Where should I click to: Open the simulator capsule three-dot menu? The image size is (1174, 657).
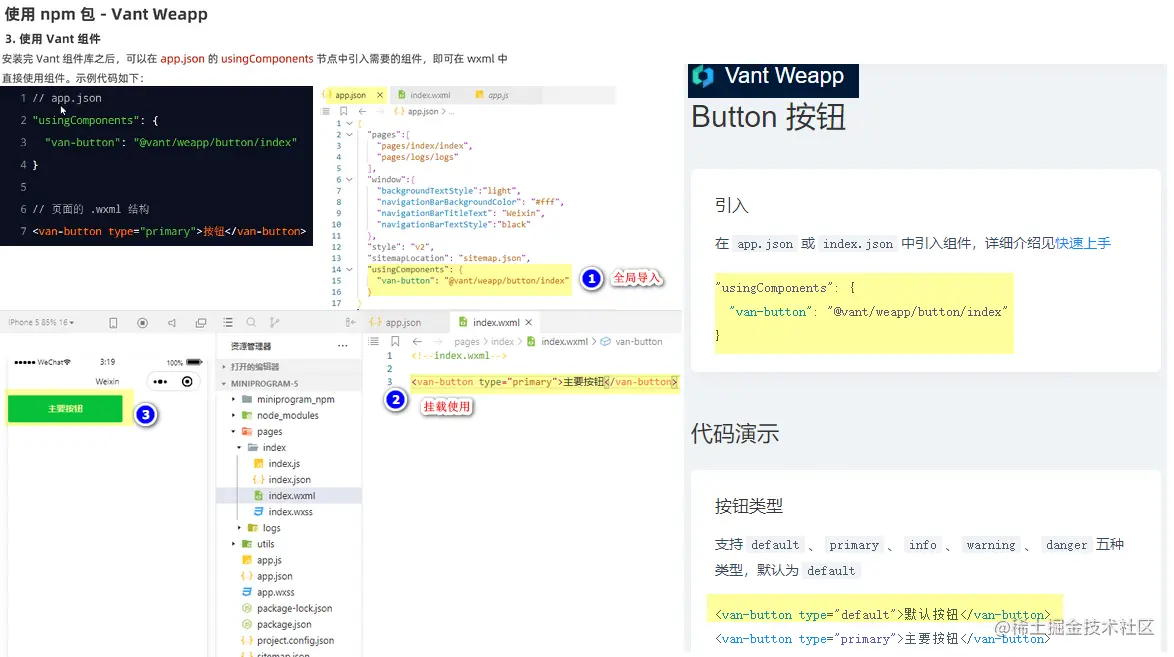click(160, 381)
